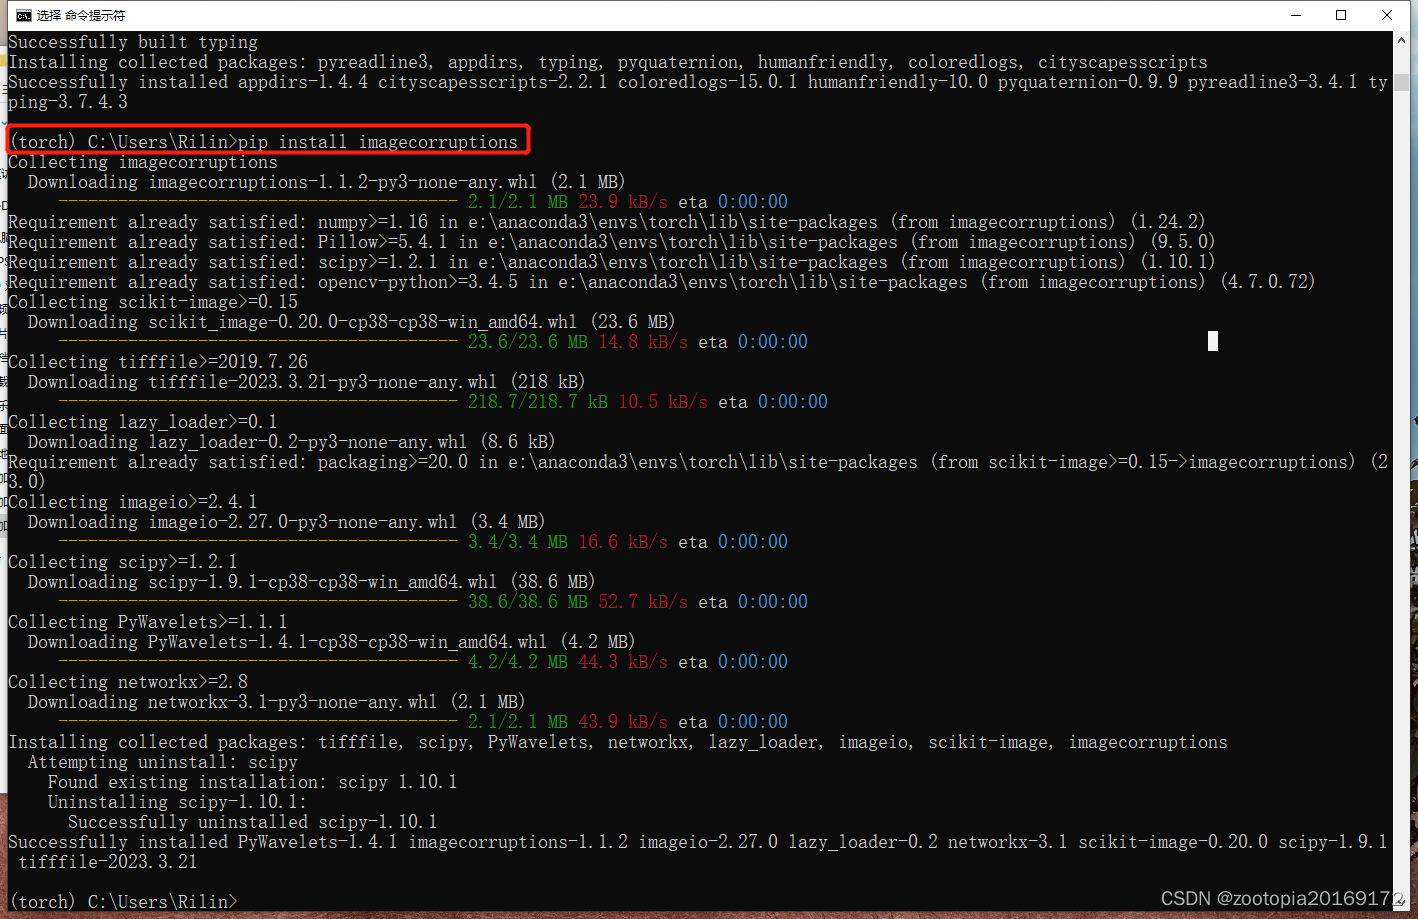Click 'Collecting PyWavelets>=1.1.1' line
Screen dimensions: 1418x919
(148, 622)
